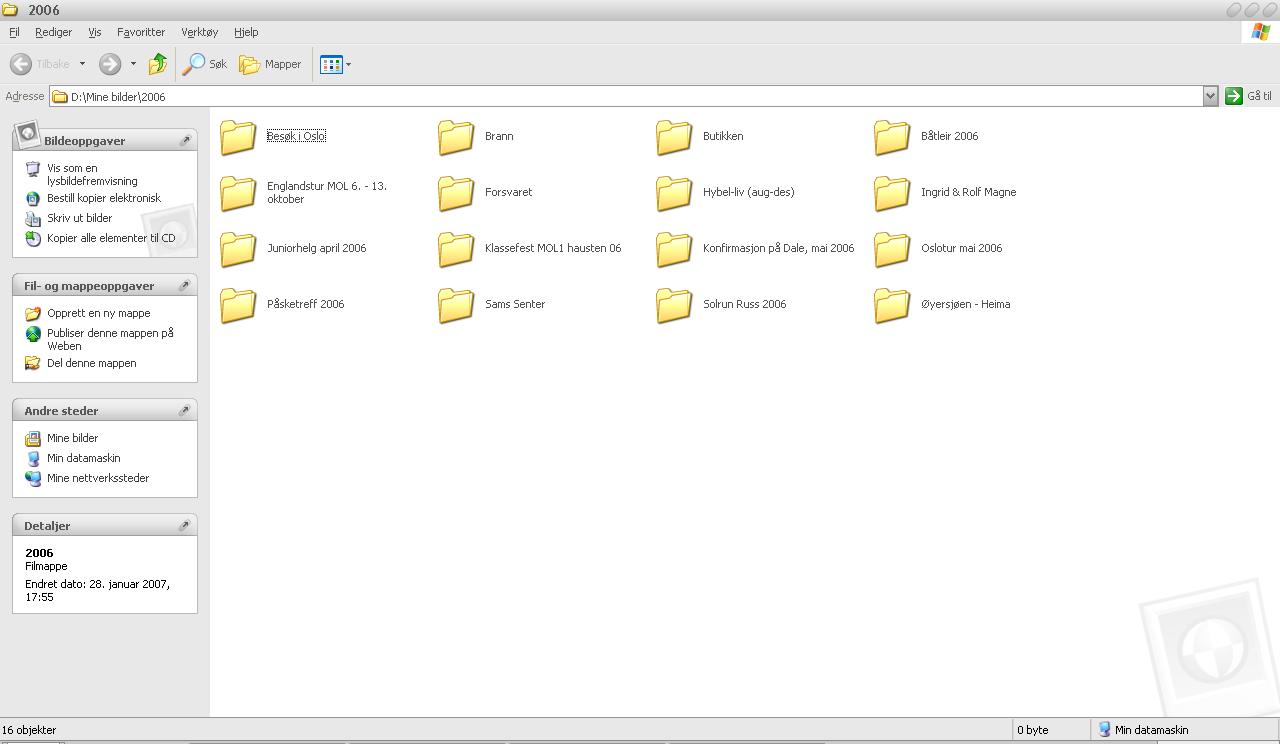Open the Forward history dropdown arrow
This screenshot has height=744, width=1280.
click(x=133, y=64)
